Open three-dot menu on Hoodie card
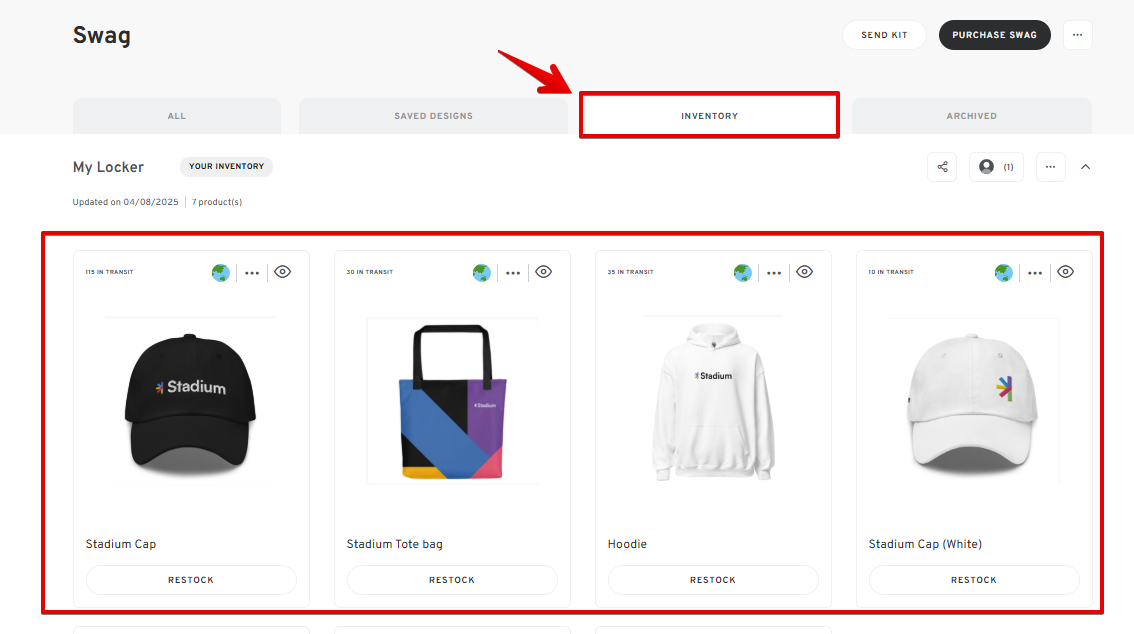 pos(774,273)
